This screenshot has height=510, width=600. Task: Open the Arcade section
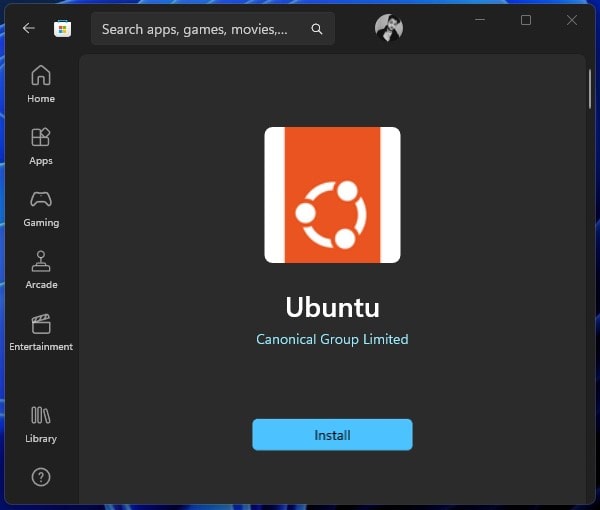point(41,270)
